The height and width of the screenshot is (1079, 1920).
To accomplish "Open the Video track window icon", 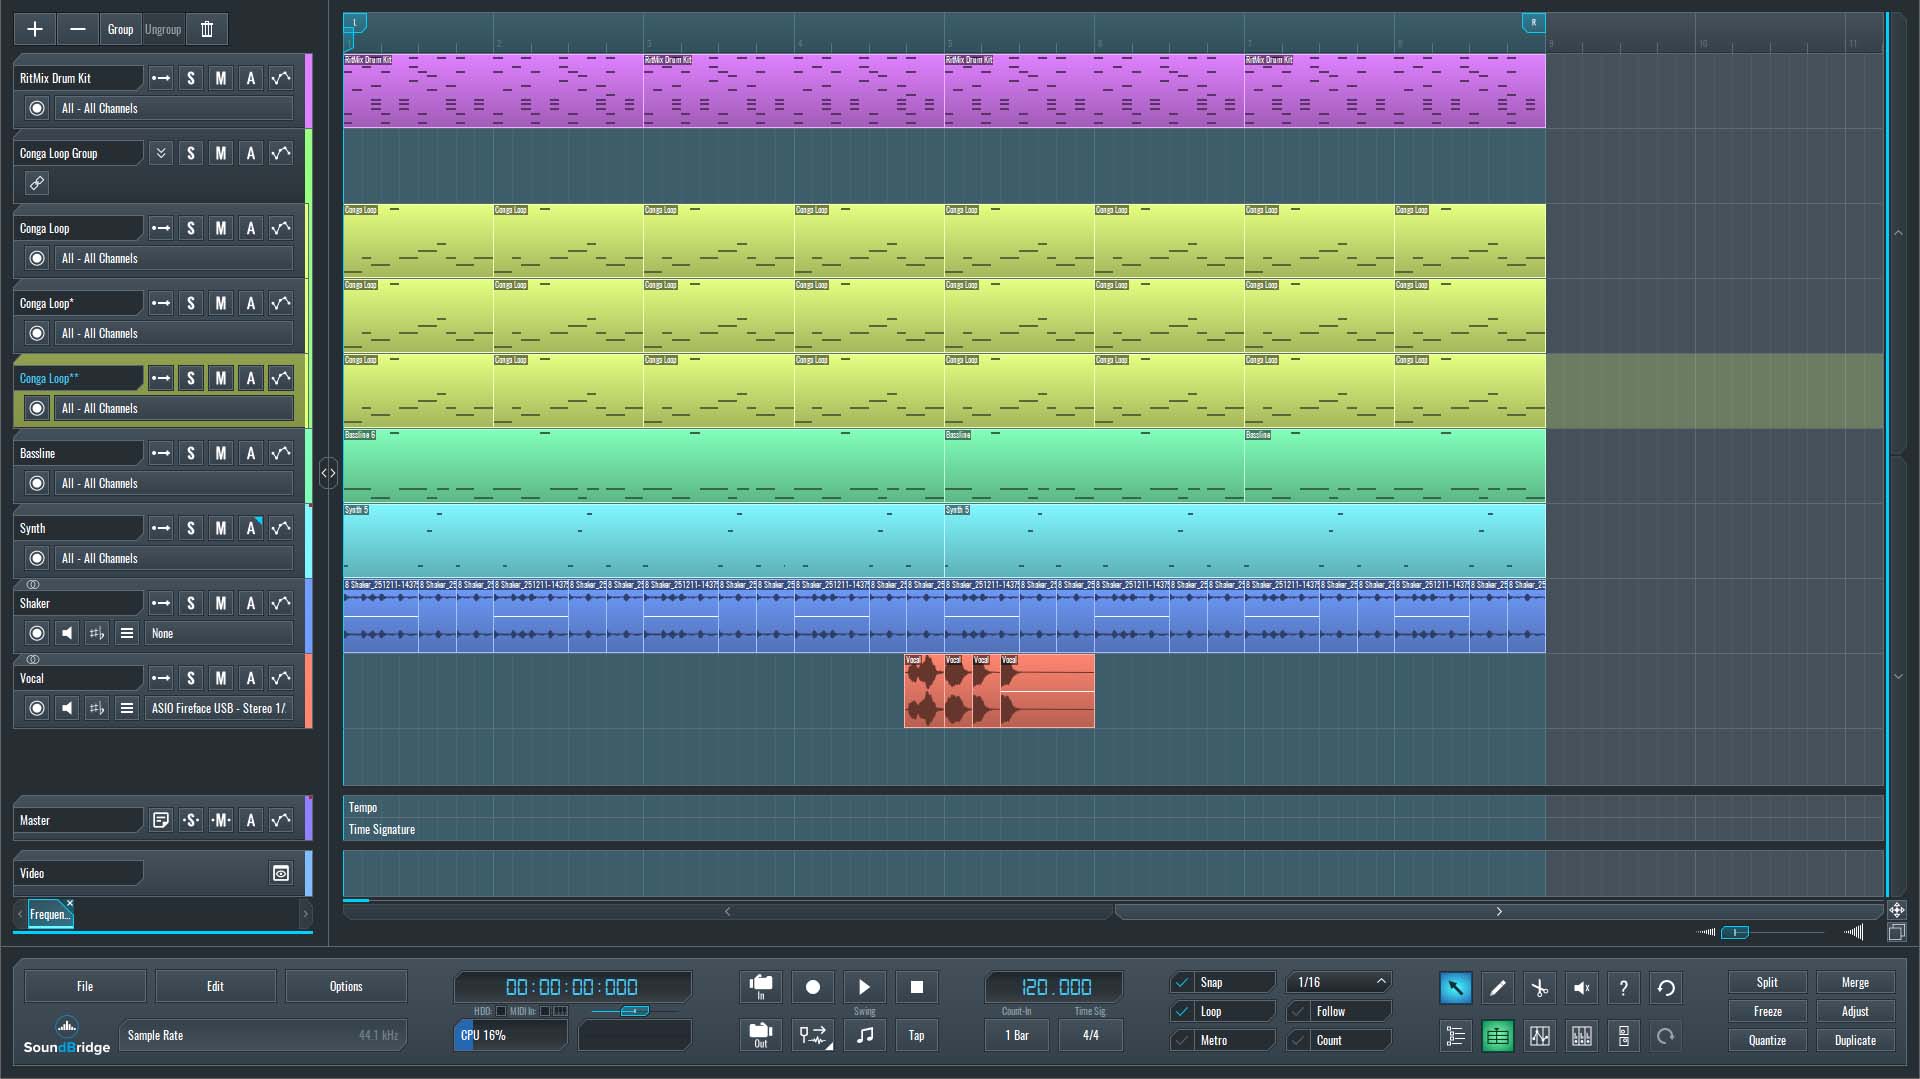I will pos(281,873).
